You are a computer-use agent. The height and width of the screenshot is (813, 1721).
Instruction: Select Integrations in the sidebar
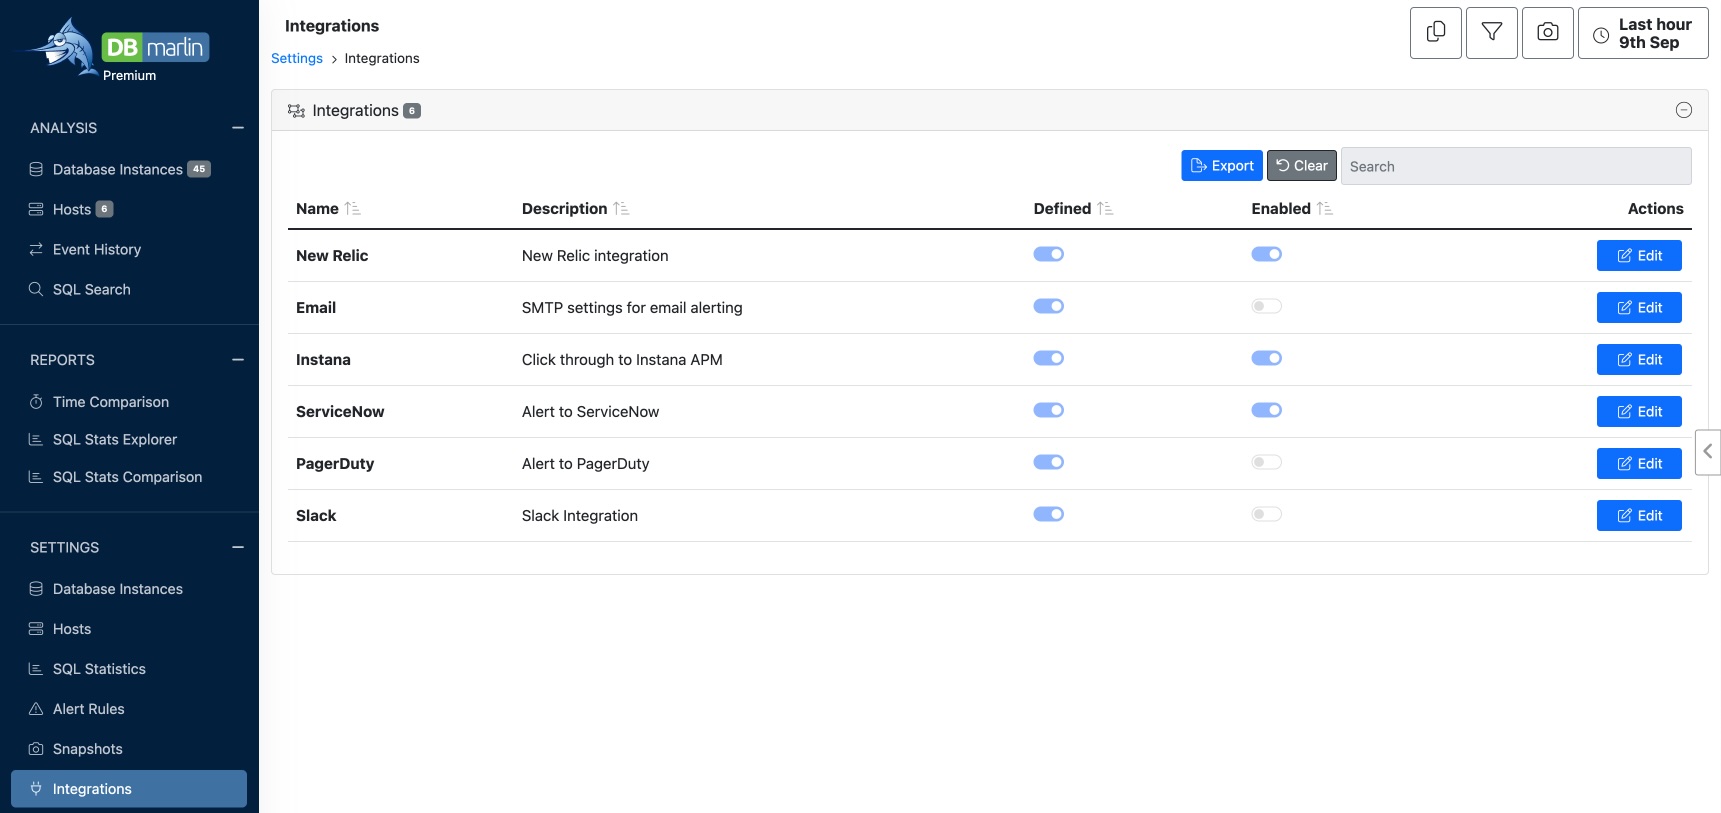pyautogui.click(x=129, y=789)
